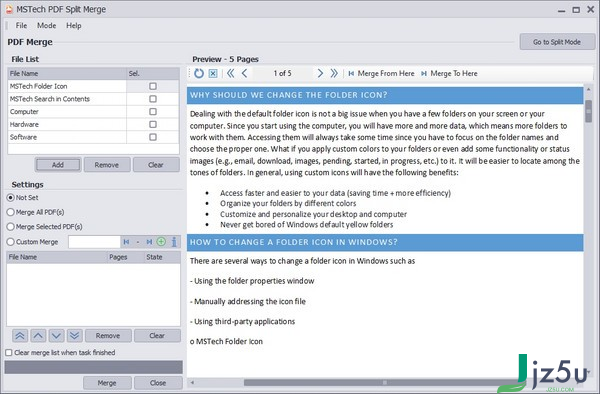600x394 pixels.
Task: Check Sel. box for Software
Action: tap(153, 137)
